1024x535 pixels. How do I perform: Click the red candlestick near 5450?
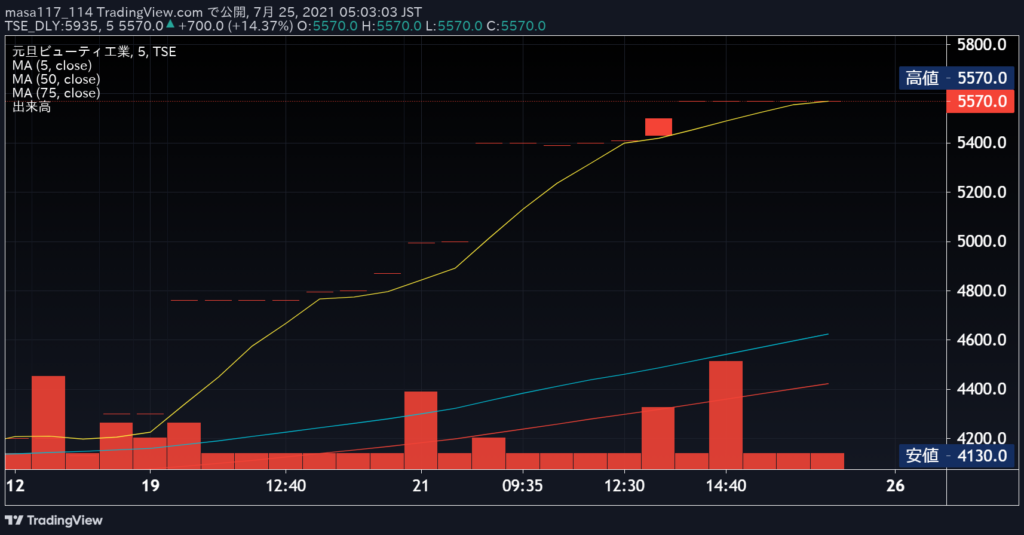tap(658, 127)
